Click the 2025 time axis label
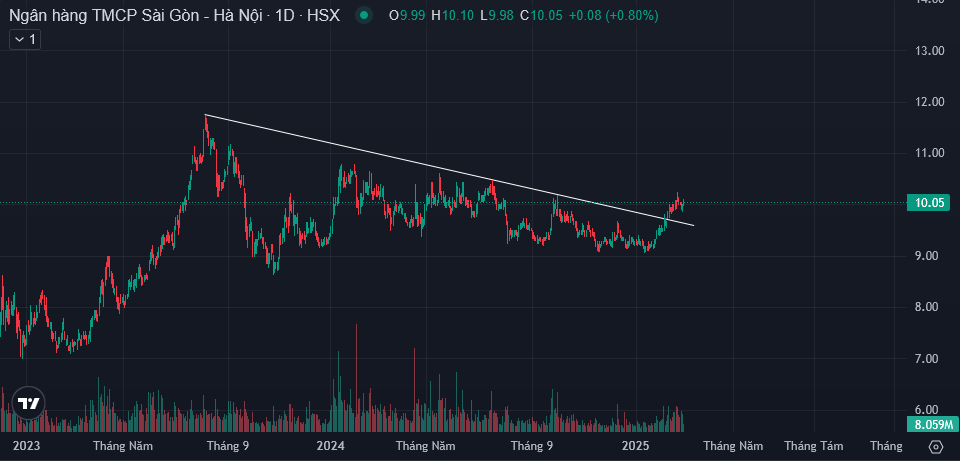960x461 pixels. pyautogui.click(x=637, y=446)
